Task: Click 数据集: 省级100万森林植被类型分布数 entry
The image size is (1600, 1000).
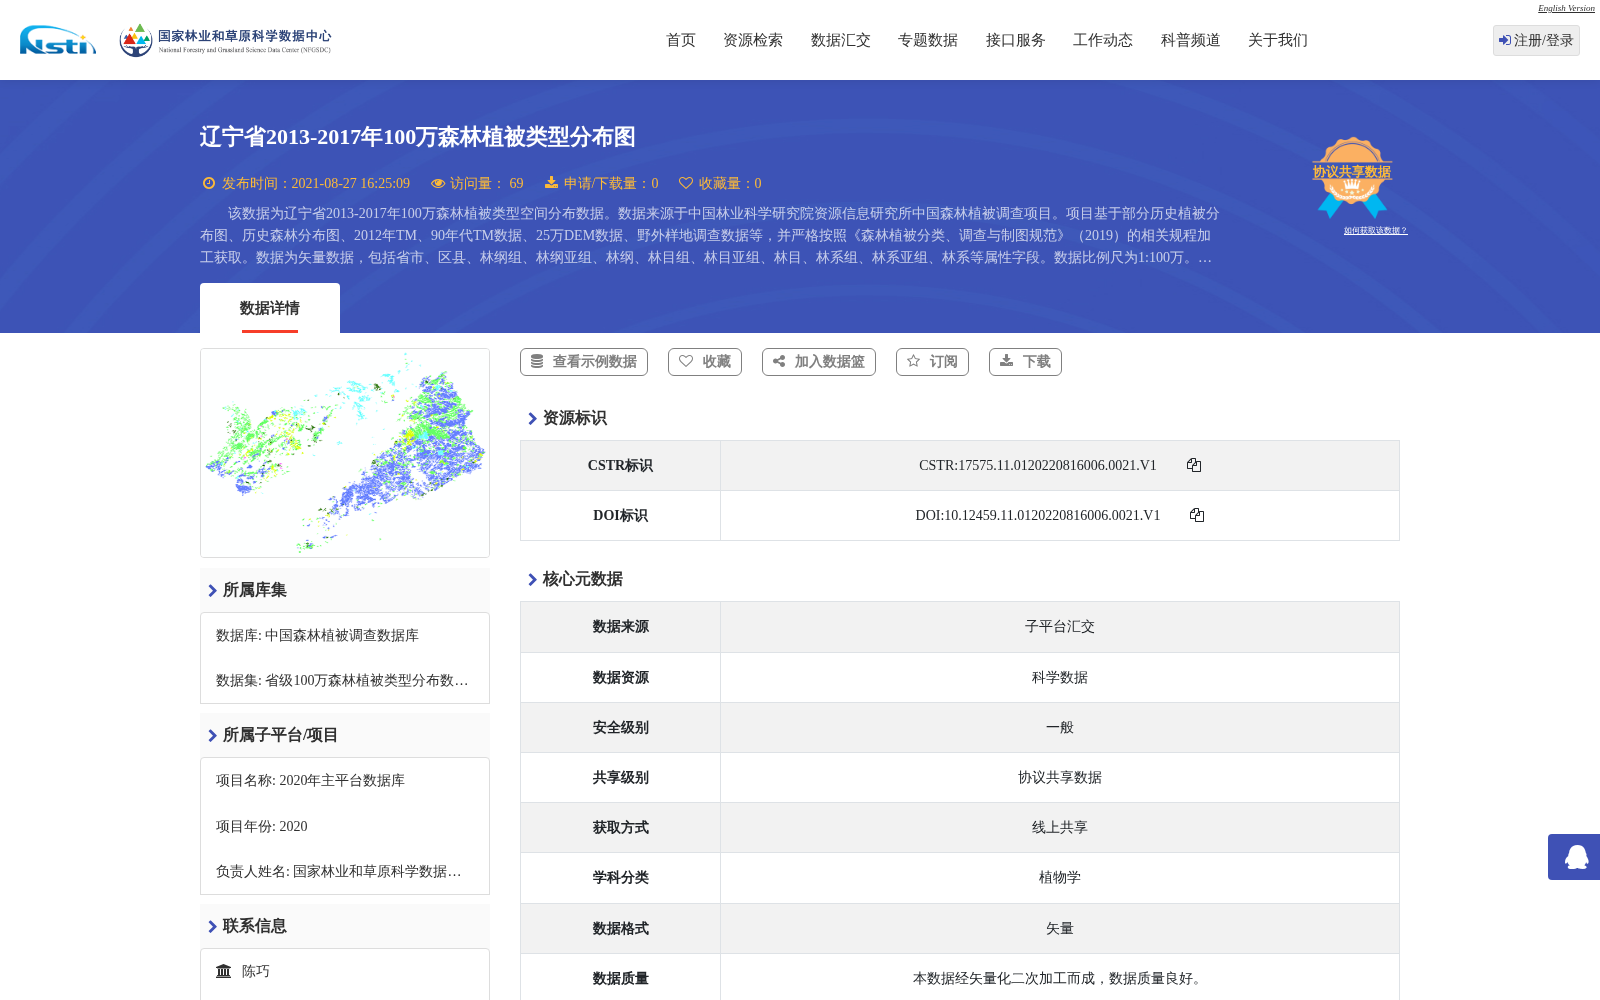Action: [x=343, y=681]
